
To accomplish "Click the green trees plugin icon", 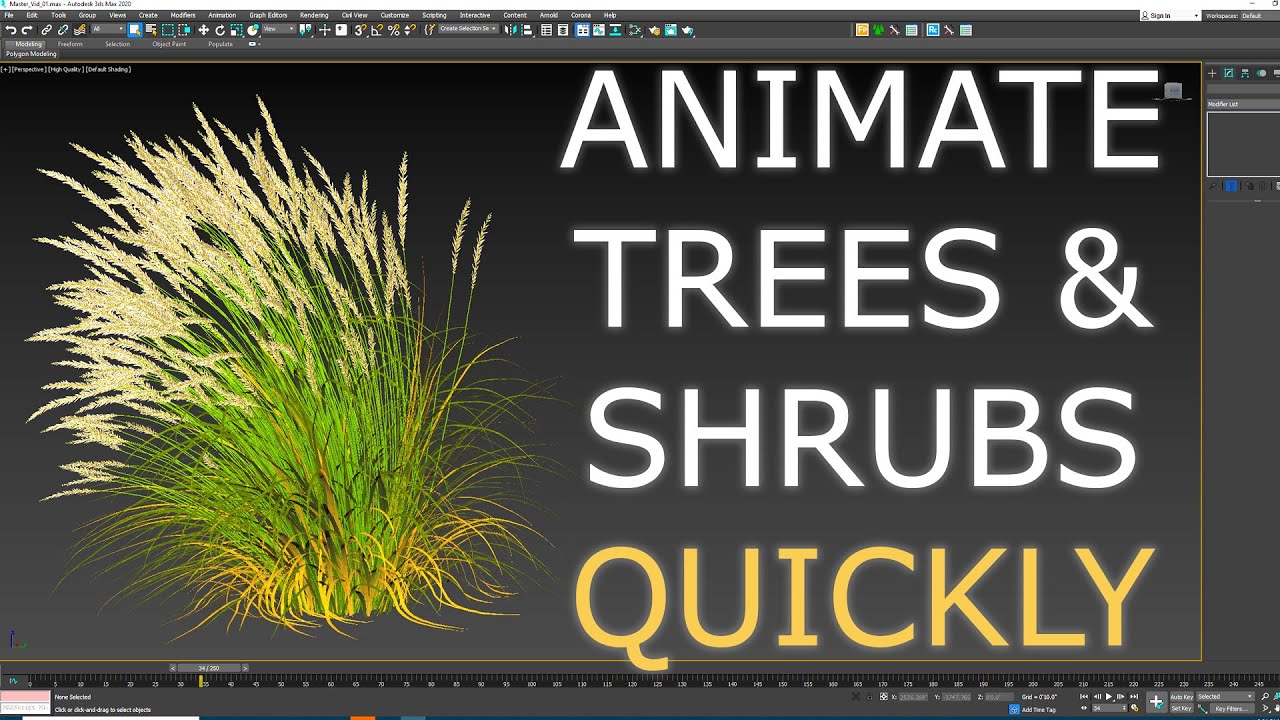I will tap(878, 30).
